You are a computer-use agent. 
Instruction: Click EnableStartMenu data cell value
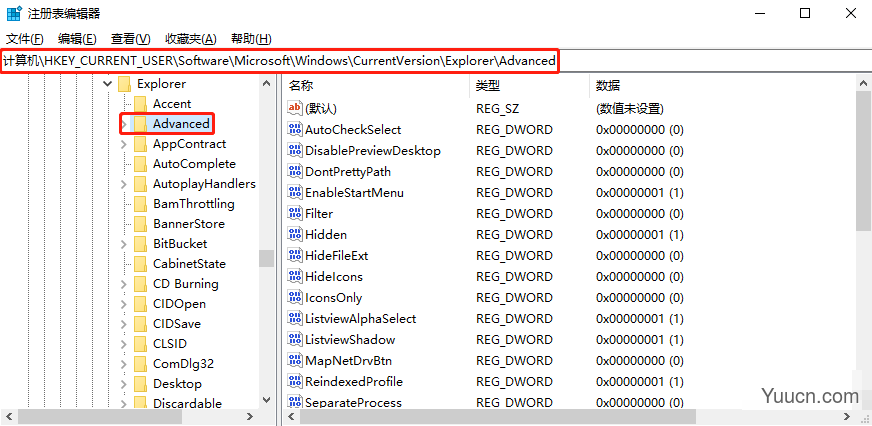640,192
